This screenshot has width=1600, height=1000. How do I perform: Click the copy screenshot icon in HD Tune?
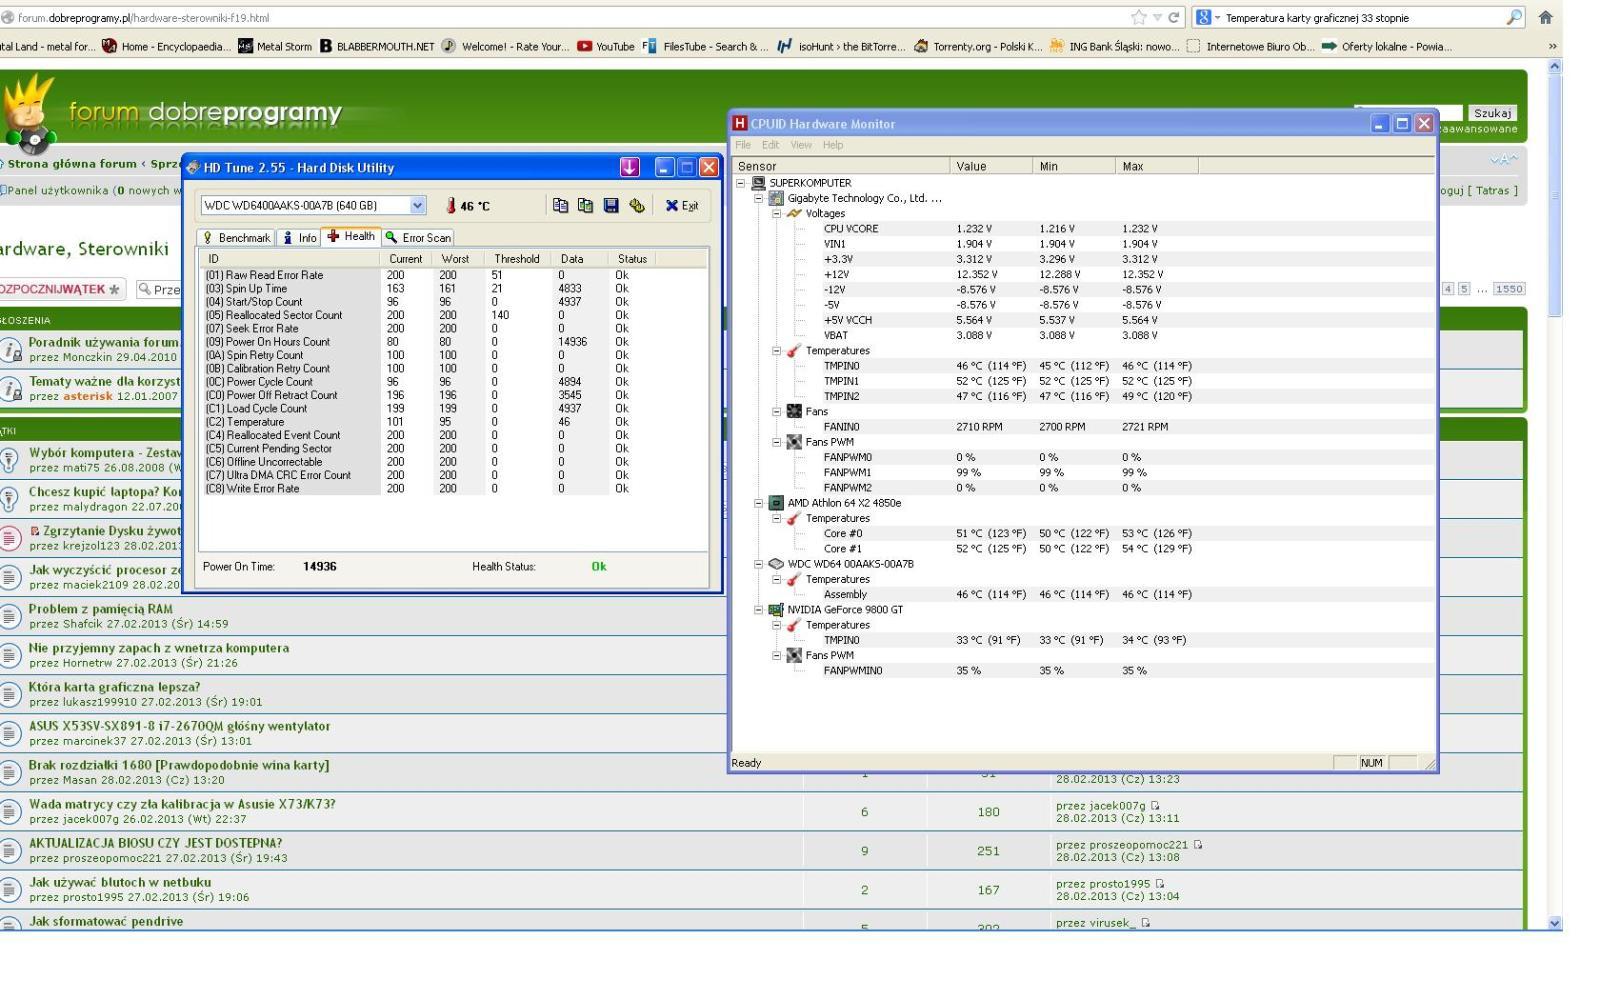pos(585,205)
